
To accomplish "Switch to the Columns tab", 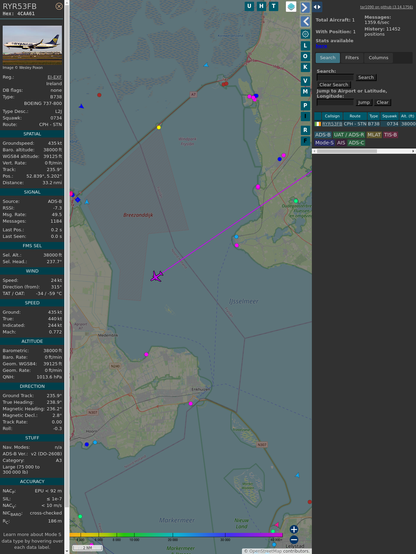I will coord(378,58).
